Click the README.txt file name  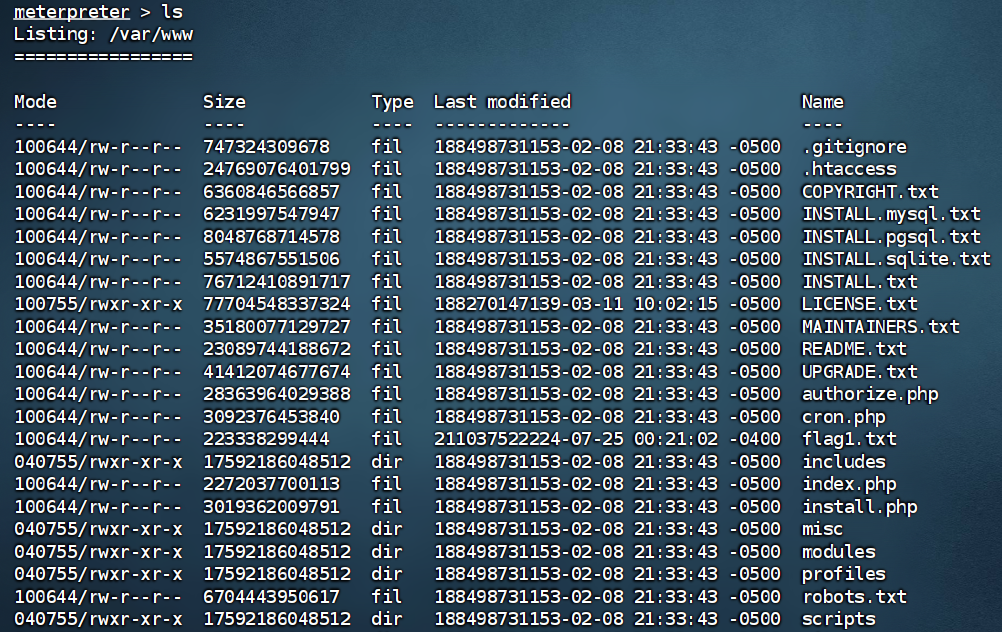(x=854, y=349)
